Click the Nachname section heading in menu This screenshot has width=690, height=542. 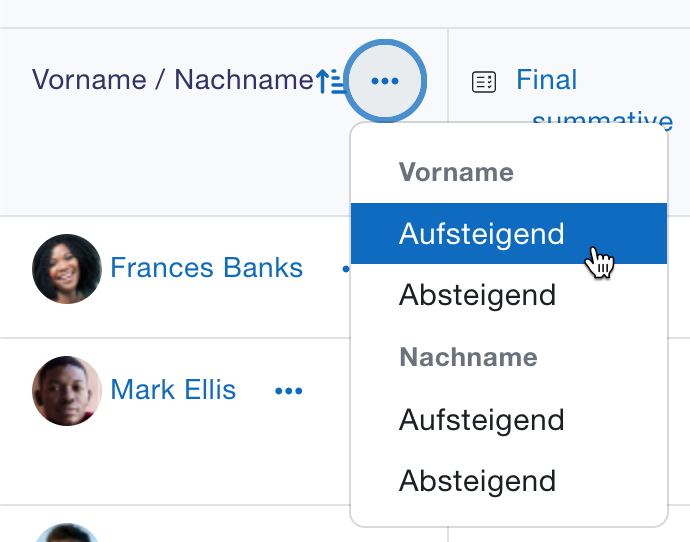click(468, 357)
